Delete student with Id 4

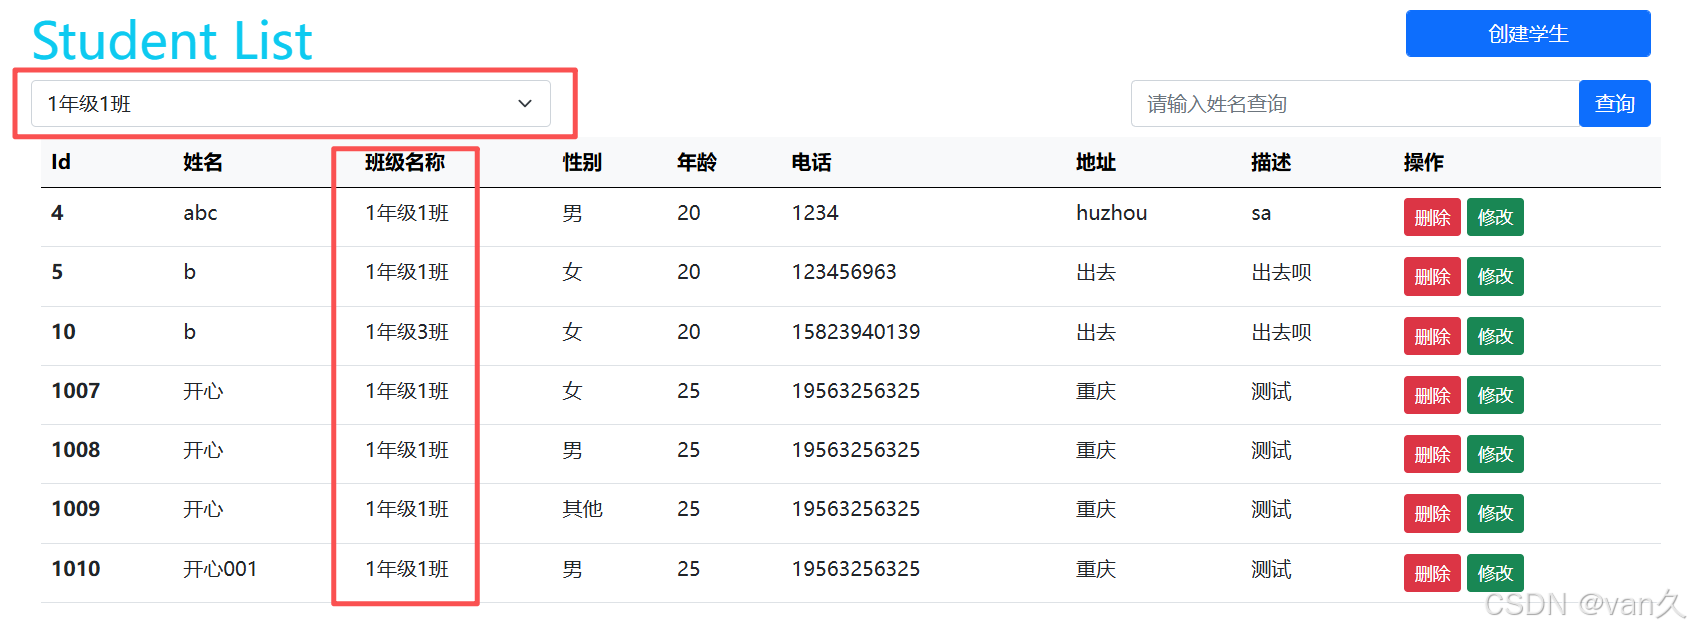tap(1432, 217)
